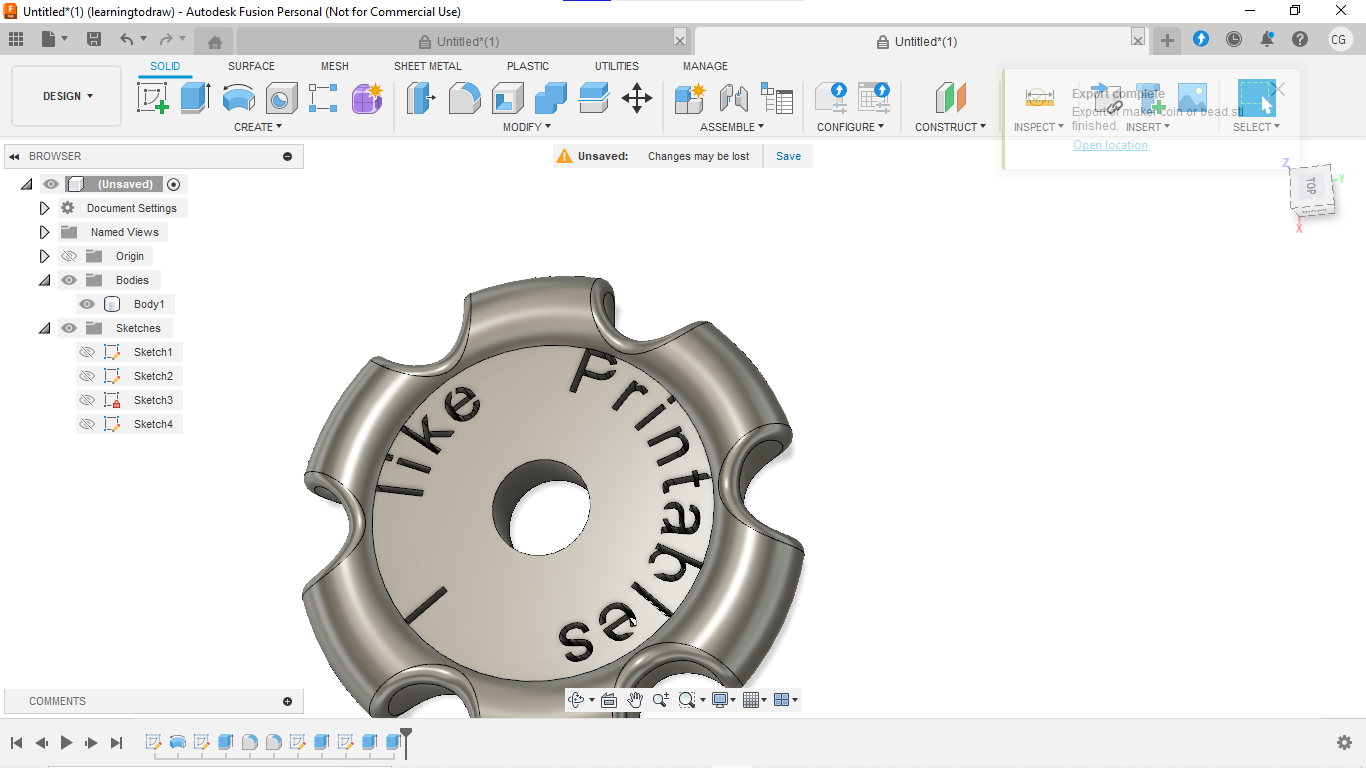The width and height of the screenshot is (1366, 768).
Task: Expand the Document Settings tree node
Action: [x=44, y=208]
